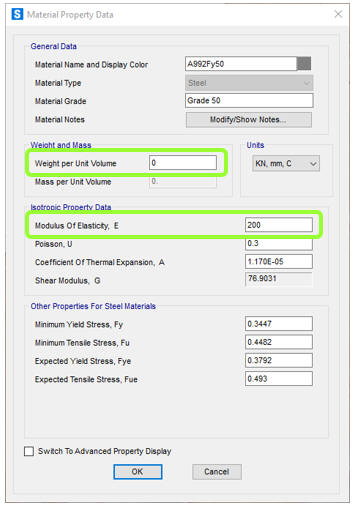This screenshot has height=506, width=362.
Task: Open the Units dropdown KN, mm, C
Action: 286,163
